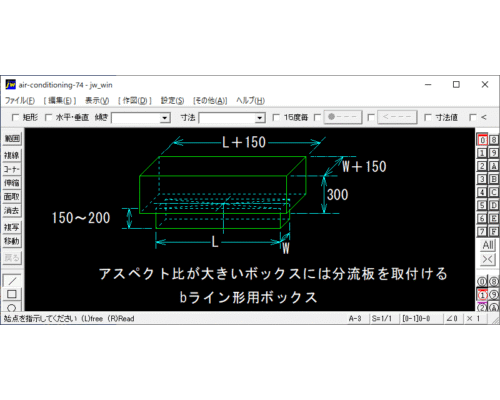This screenshot has height=400, width=500.
Task: Select layer group circled 1
Action: click(482, 295)
